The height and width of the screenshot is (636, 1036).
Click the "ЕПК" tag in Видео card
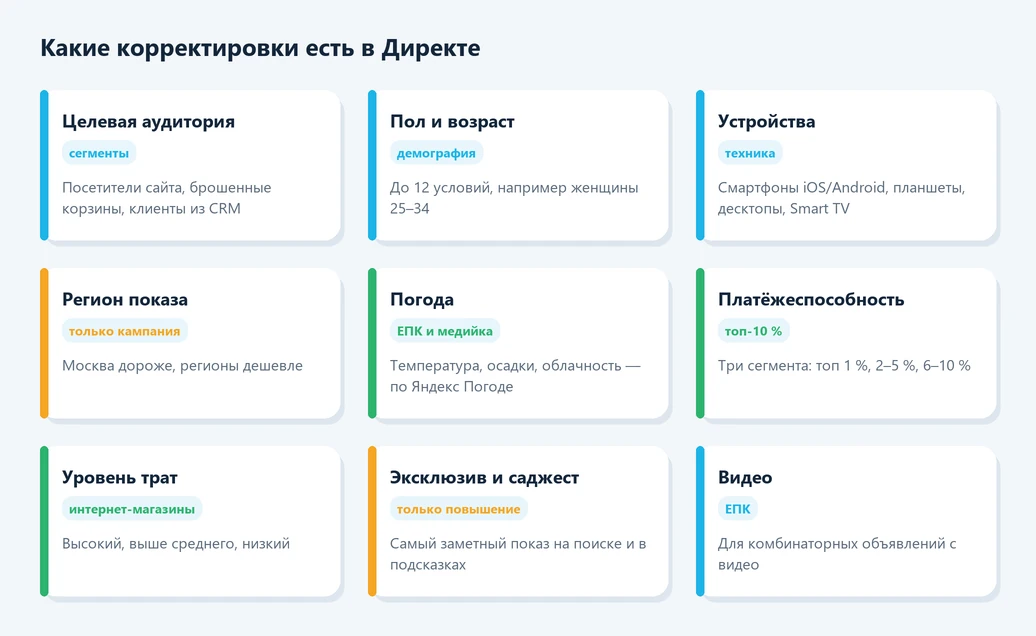(x=737, y=510)
